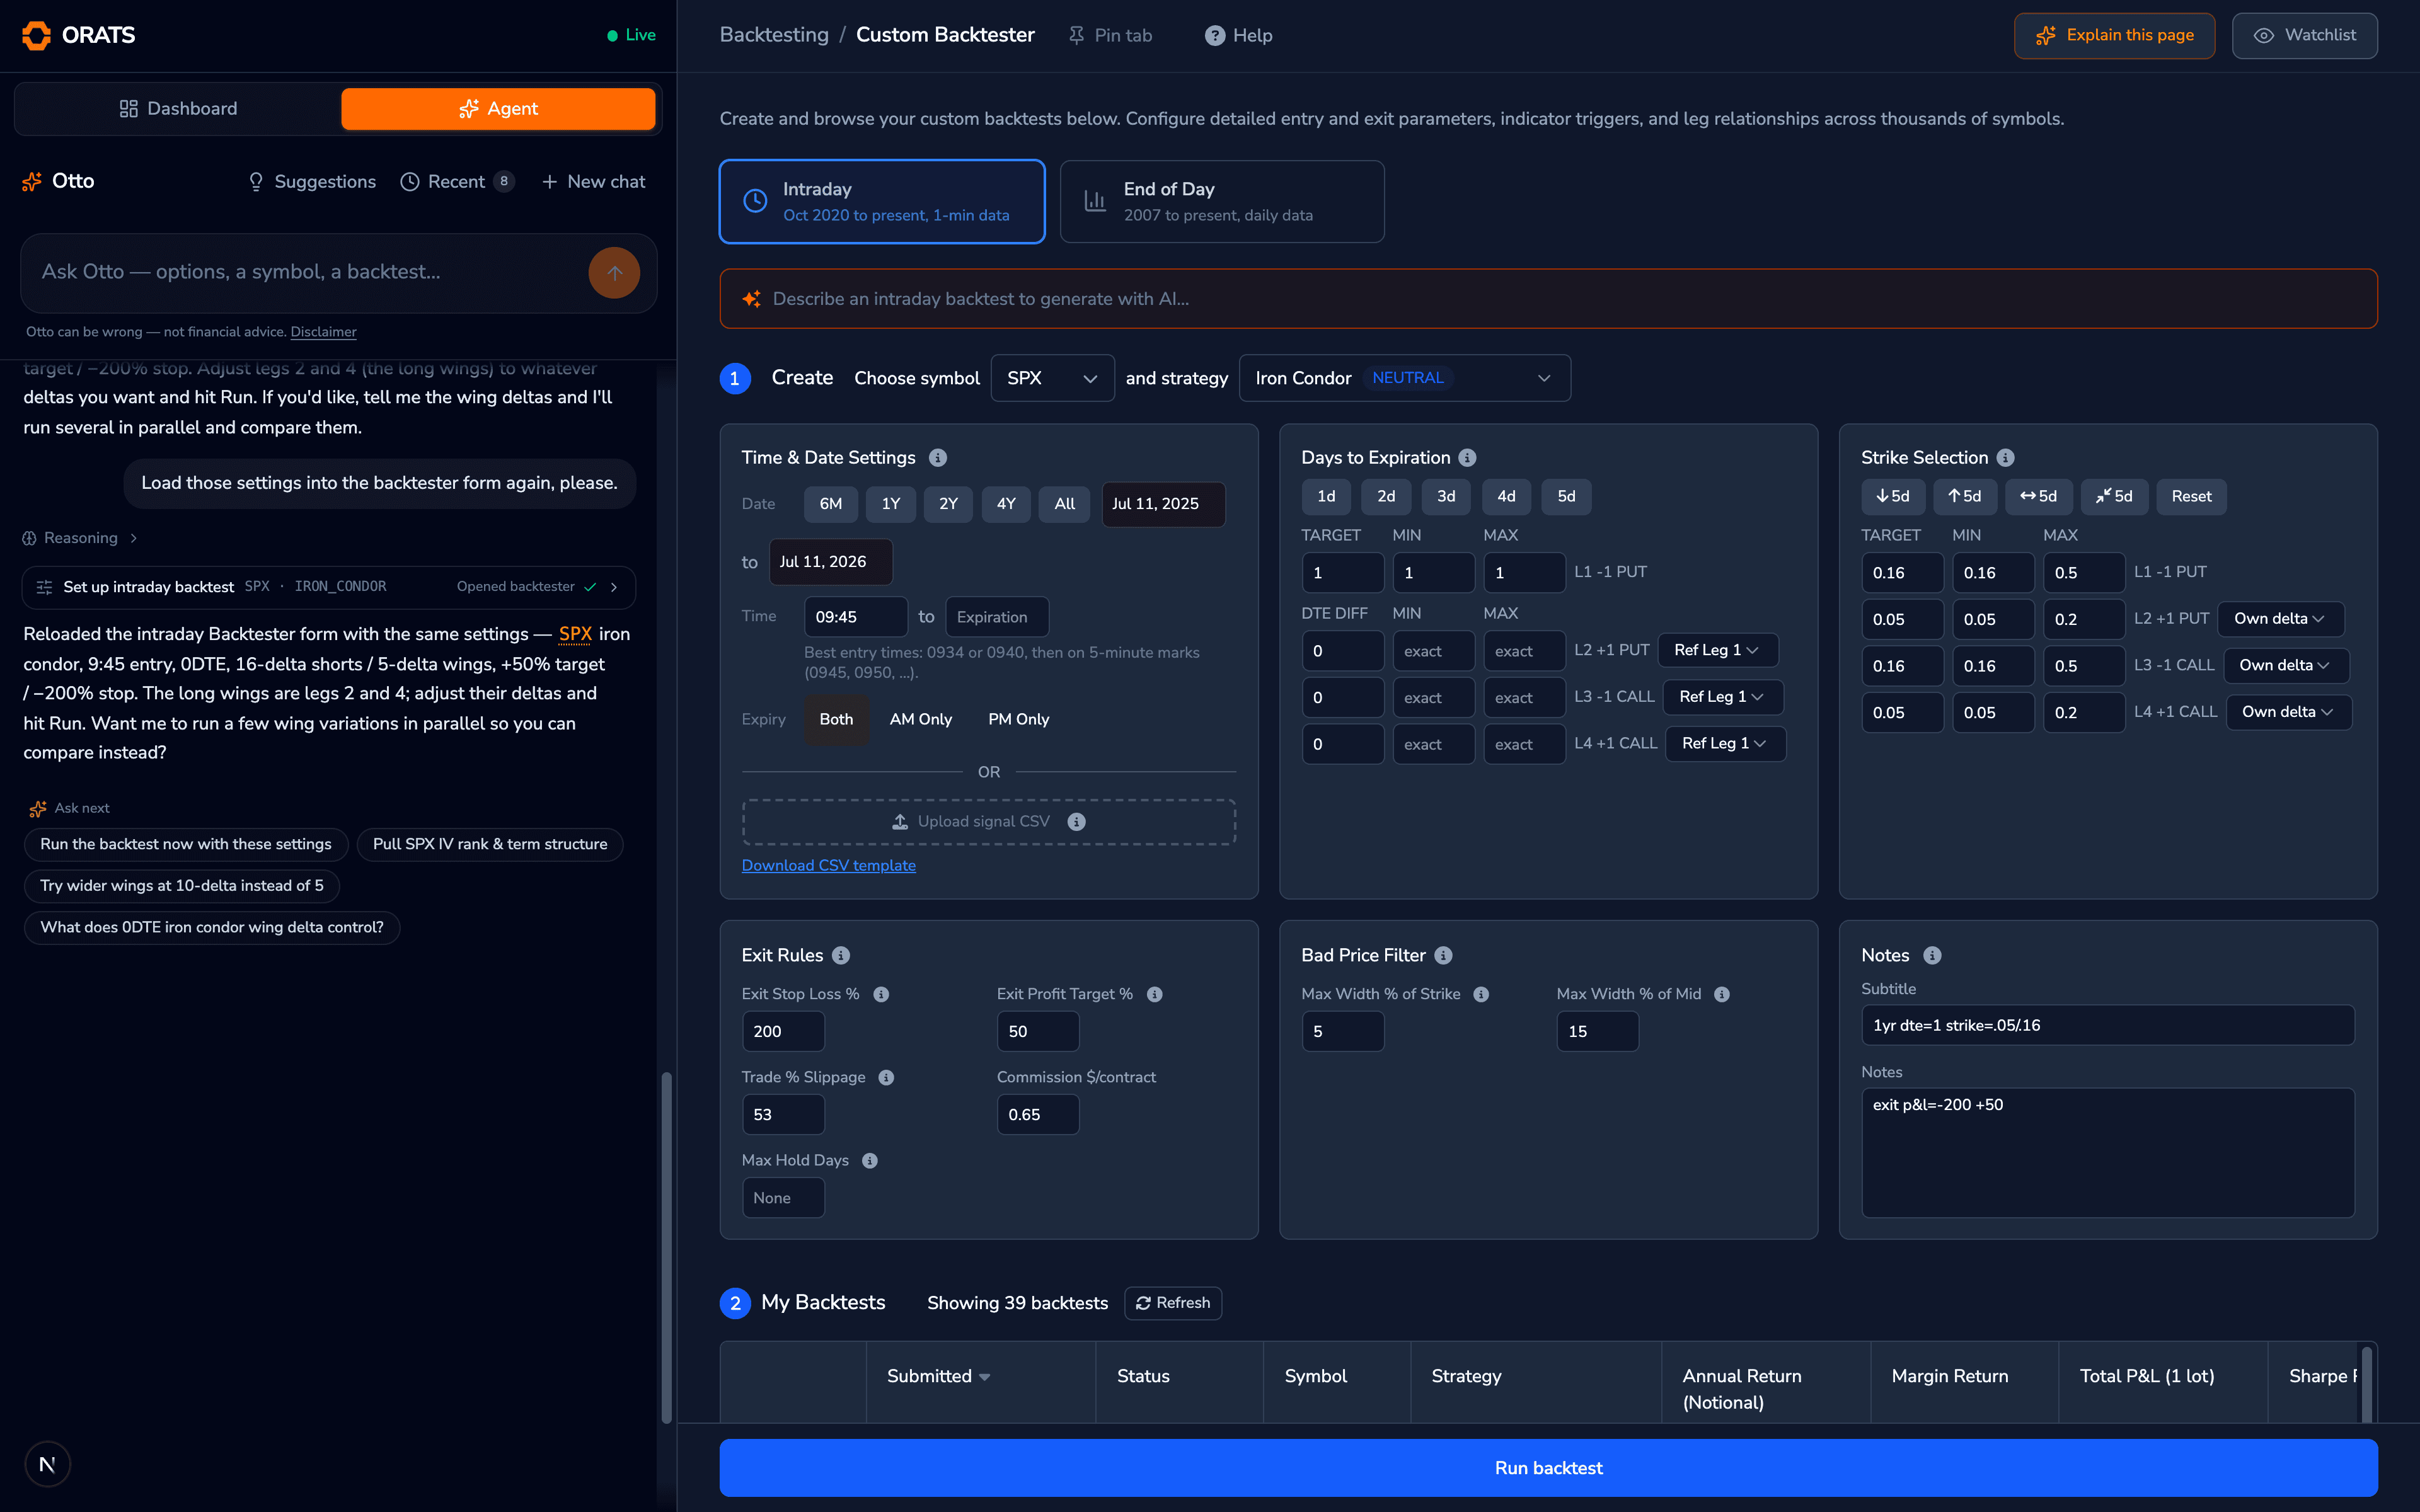Select 1Y date range preset

point(890,504)
